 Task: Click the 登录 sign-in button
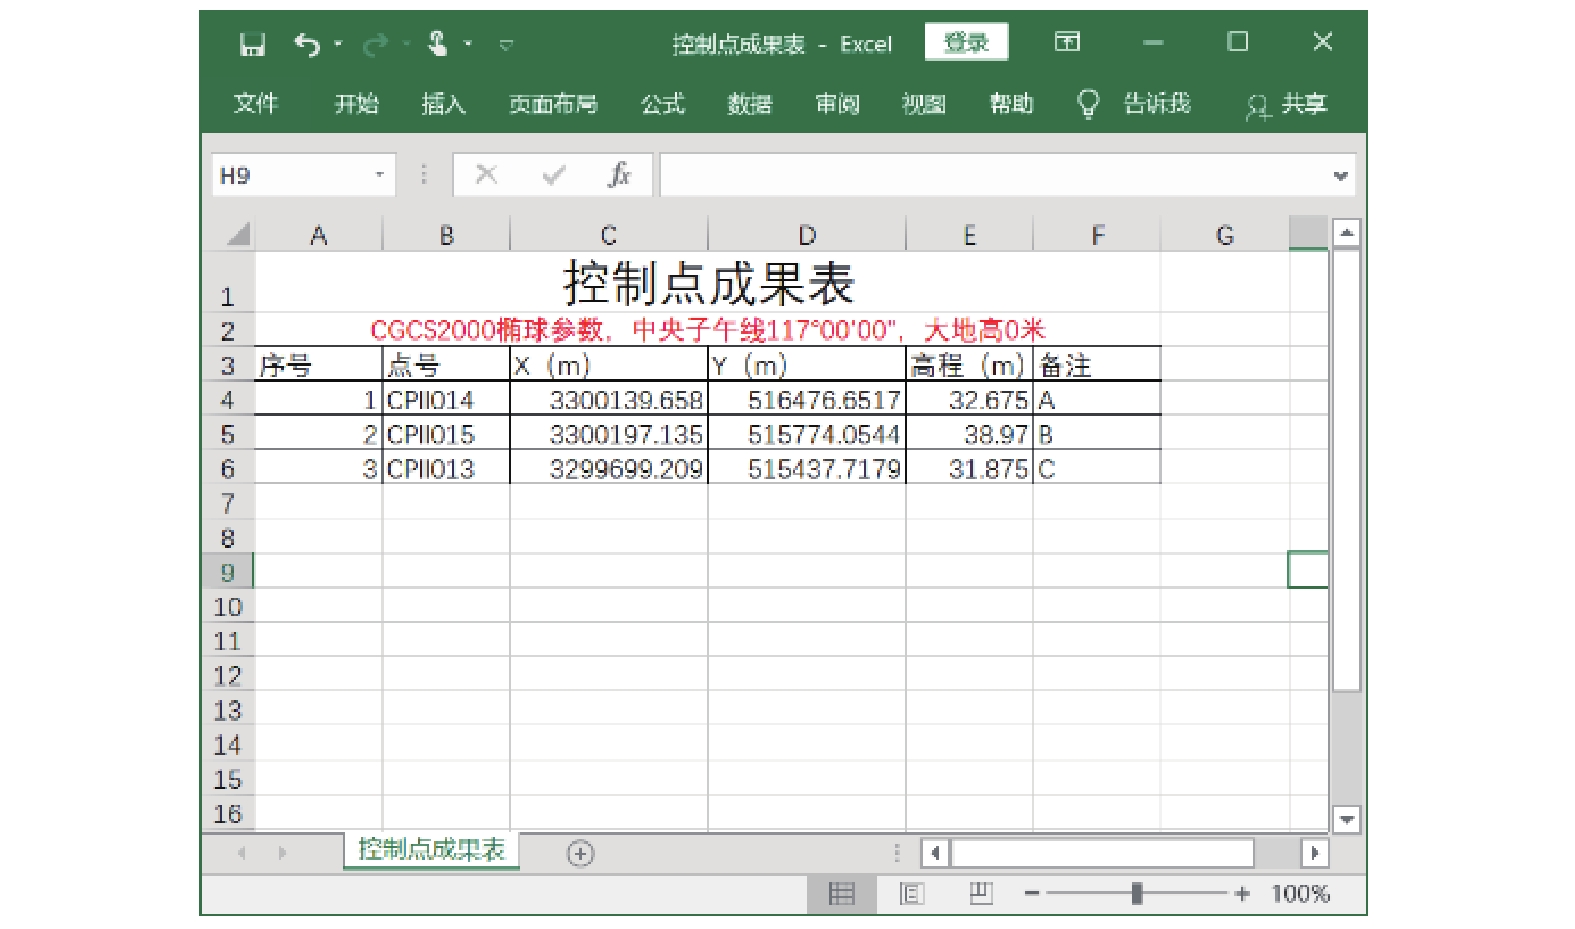pos(965,42)
